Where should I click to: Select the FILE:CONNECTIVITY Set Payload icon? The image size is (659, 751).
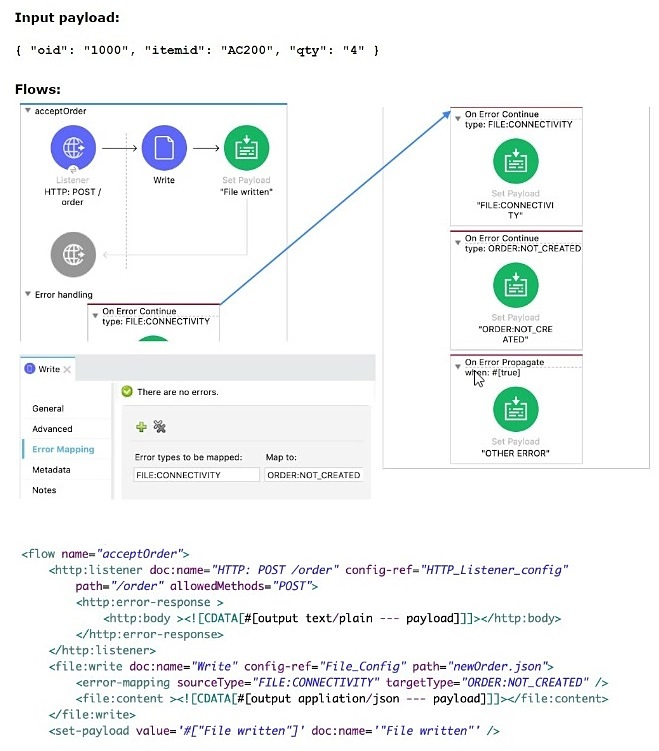[516, 161]
